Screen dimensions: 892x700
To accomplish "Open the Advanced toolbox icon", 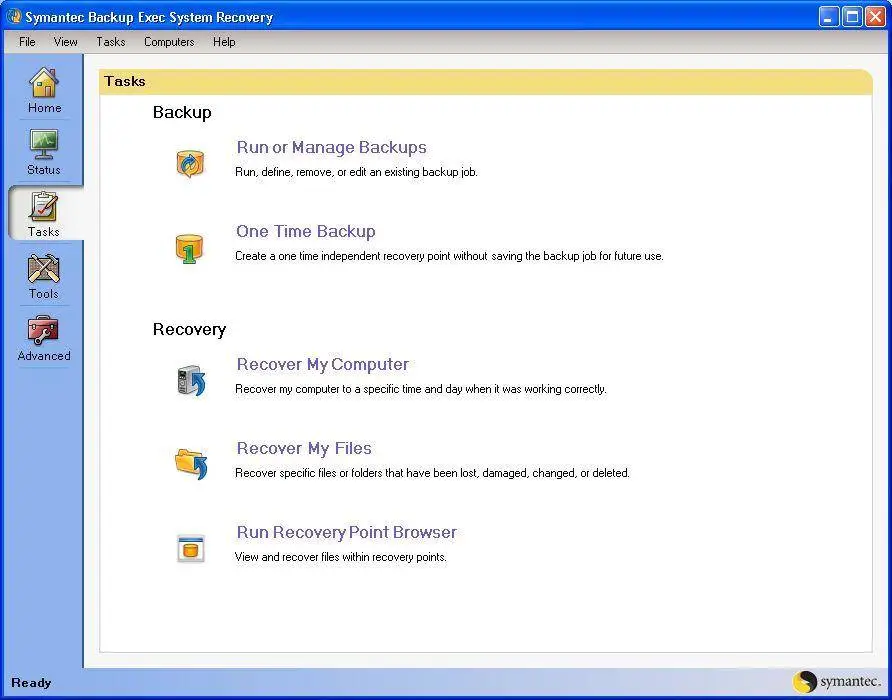I will coord(43,330).
